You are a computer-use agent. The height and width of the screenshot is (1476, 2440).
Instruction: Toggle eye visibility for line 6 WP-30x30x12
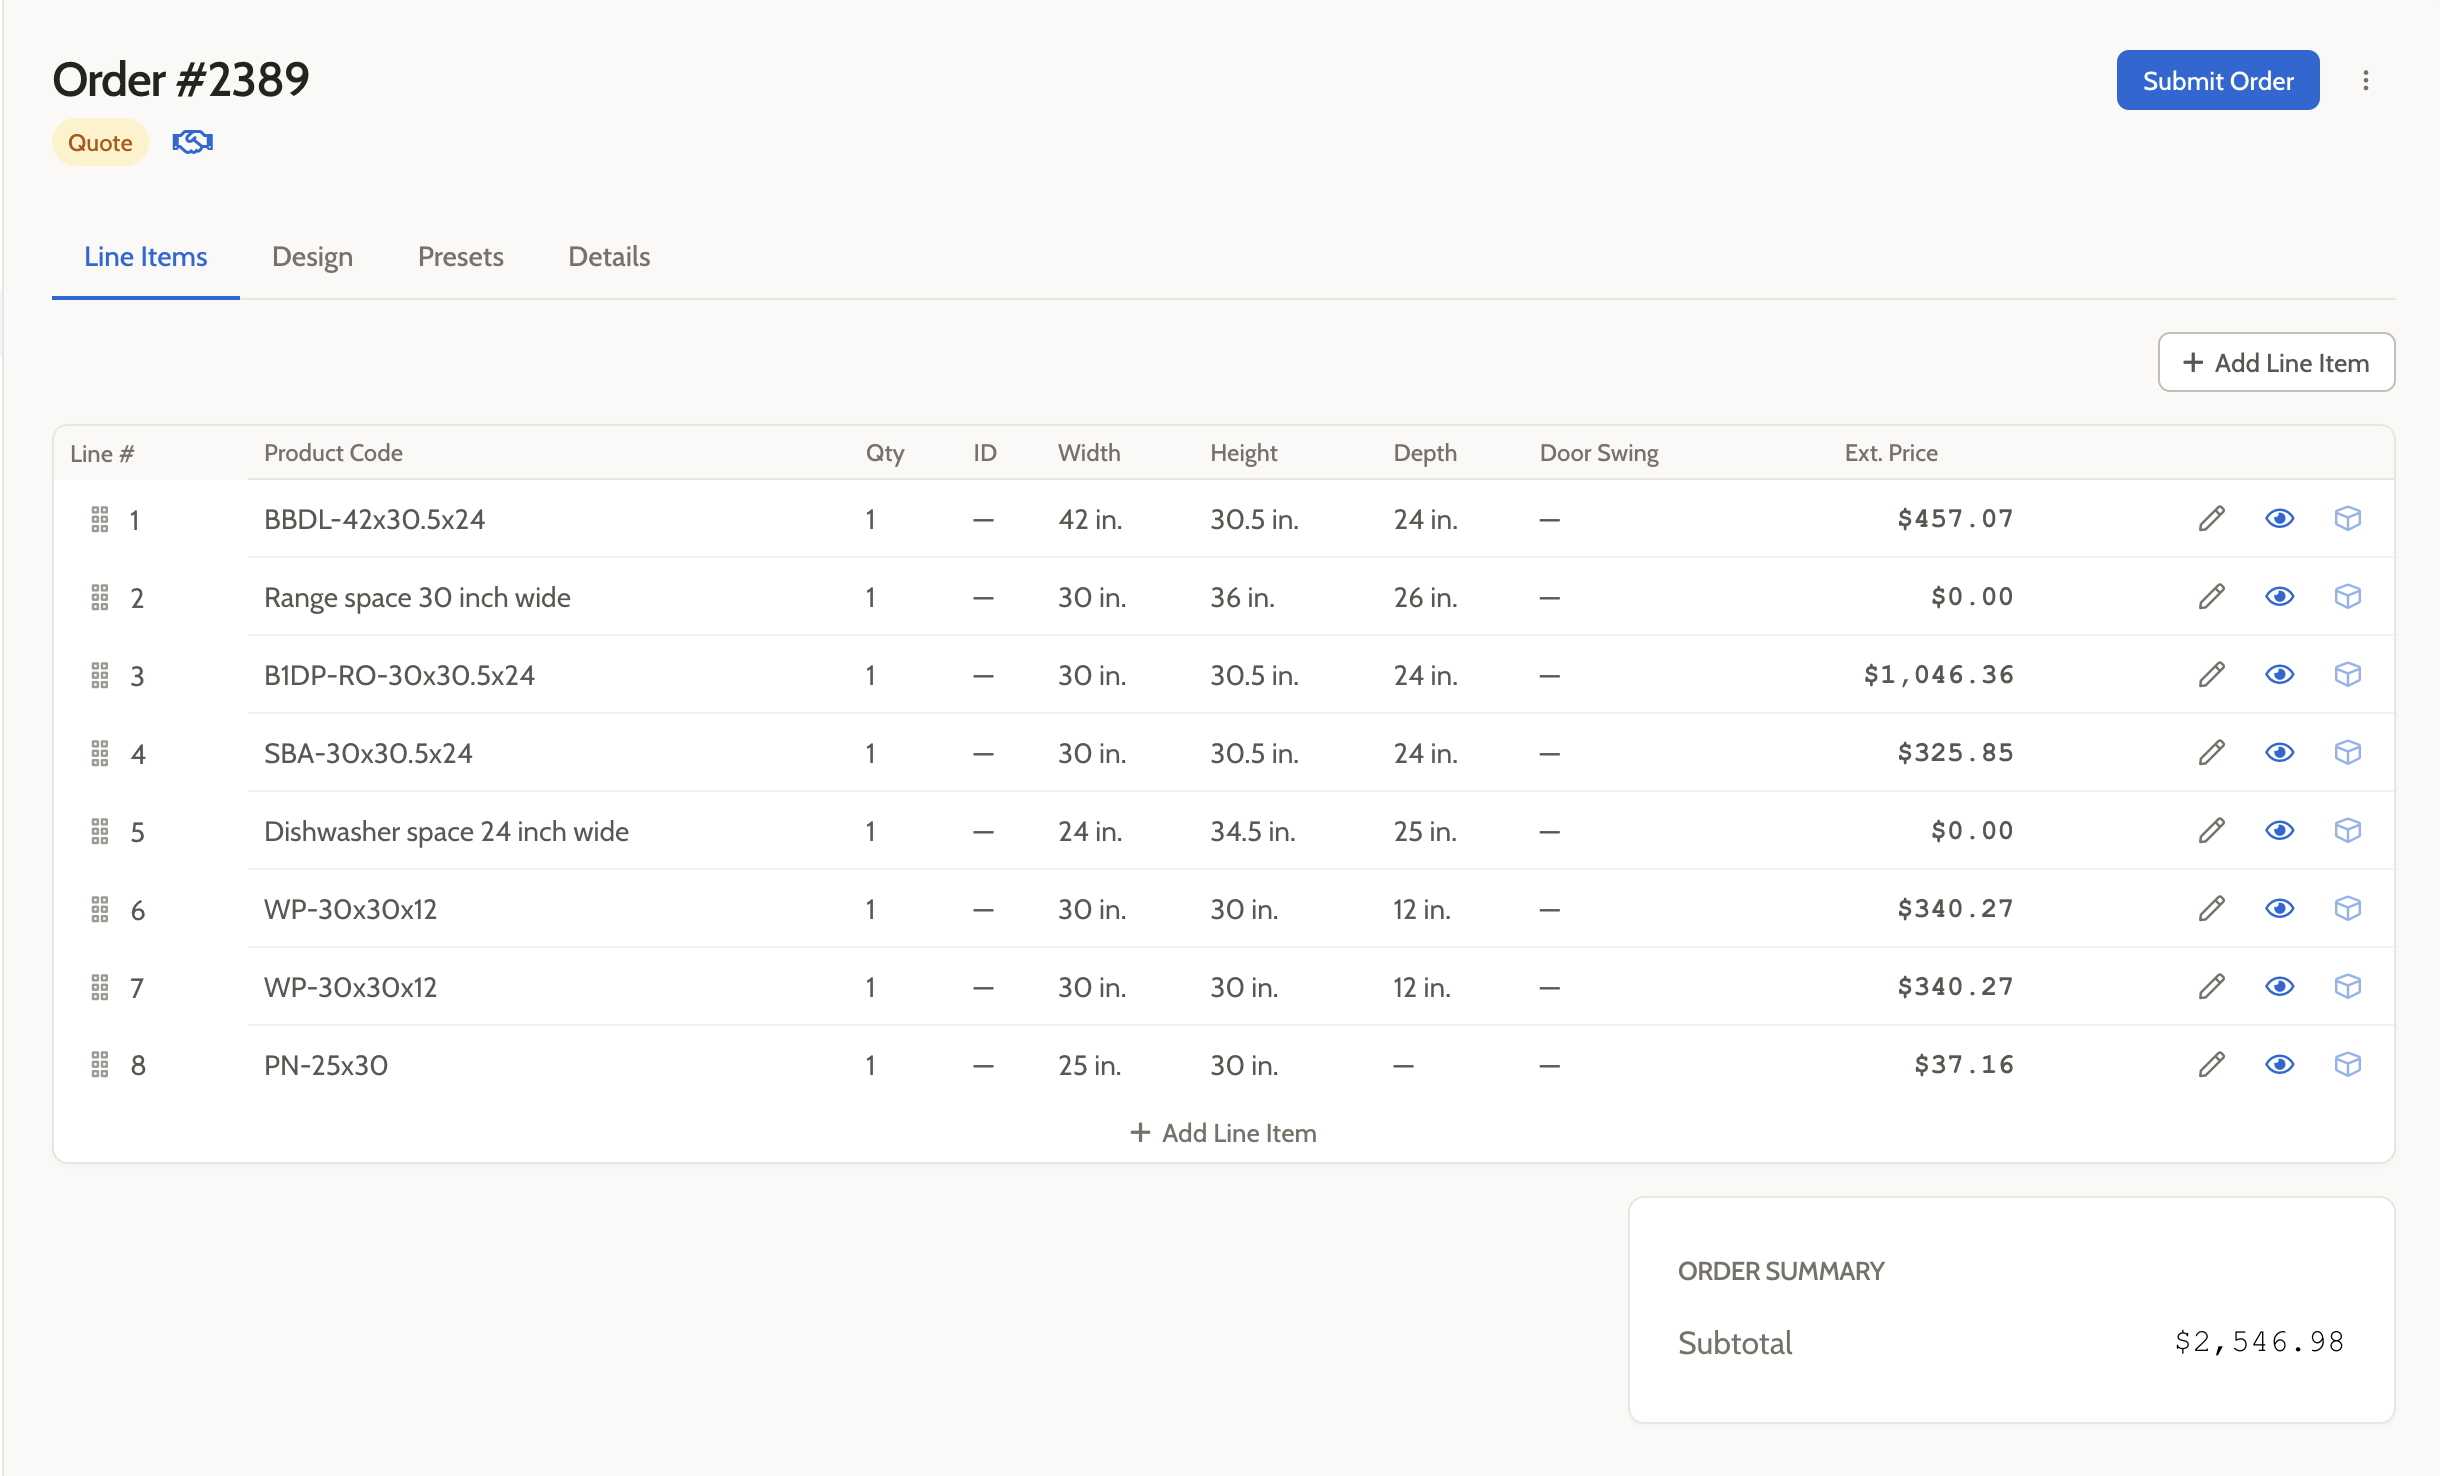[x=2280, y=908]
